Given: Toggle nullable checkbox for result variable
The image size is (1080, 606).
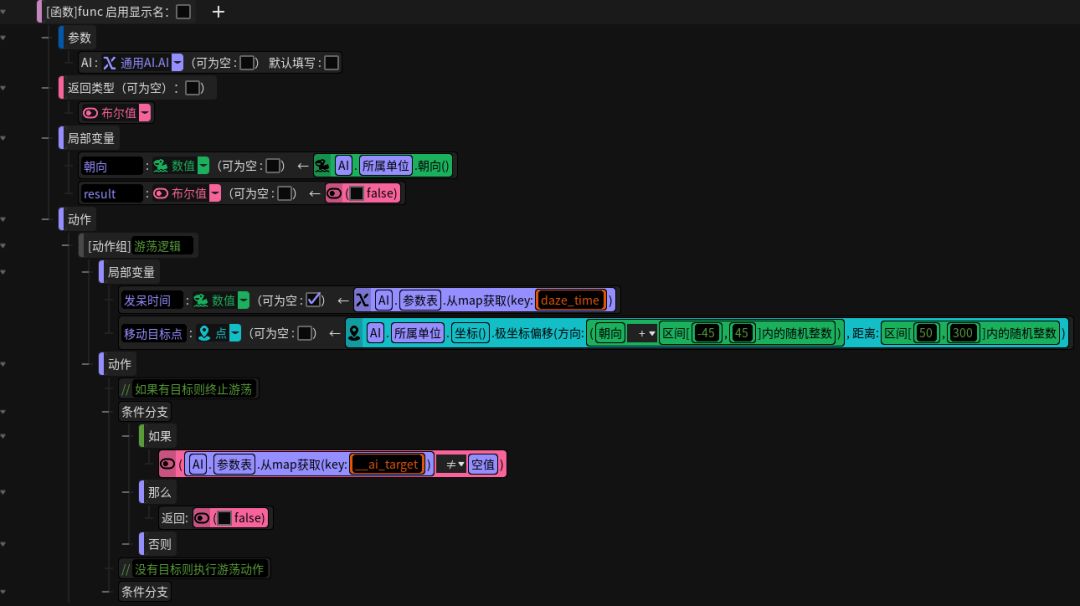Looking at the screenshot, I should [x=285, y=194].
